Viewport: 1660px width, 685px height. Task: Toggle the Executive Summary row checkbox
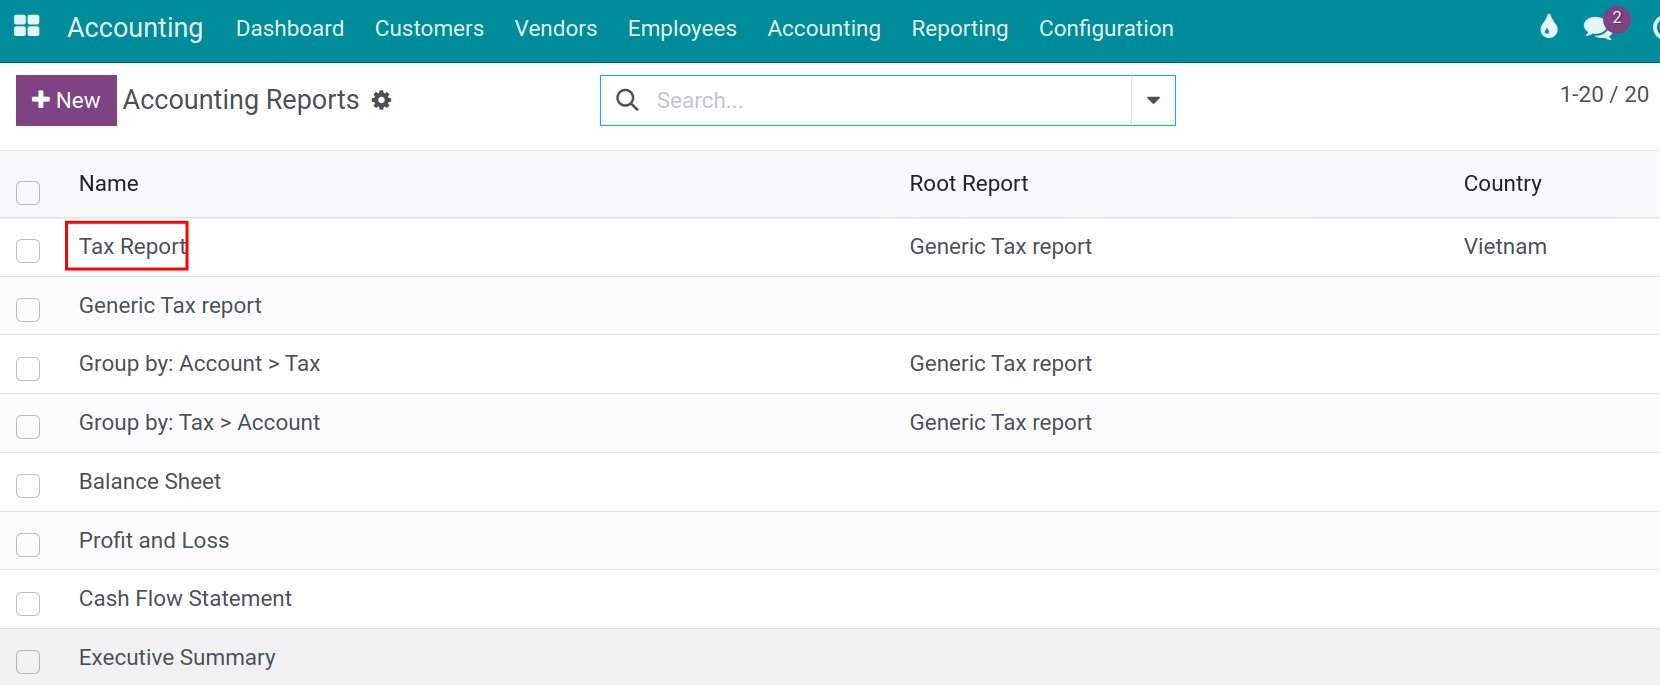pyautogui.click(x=28, y=661)
